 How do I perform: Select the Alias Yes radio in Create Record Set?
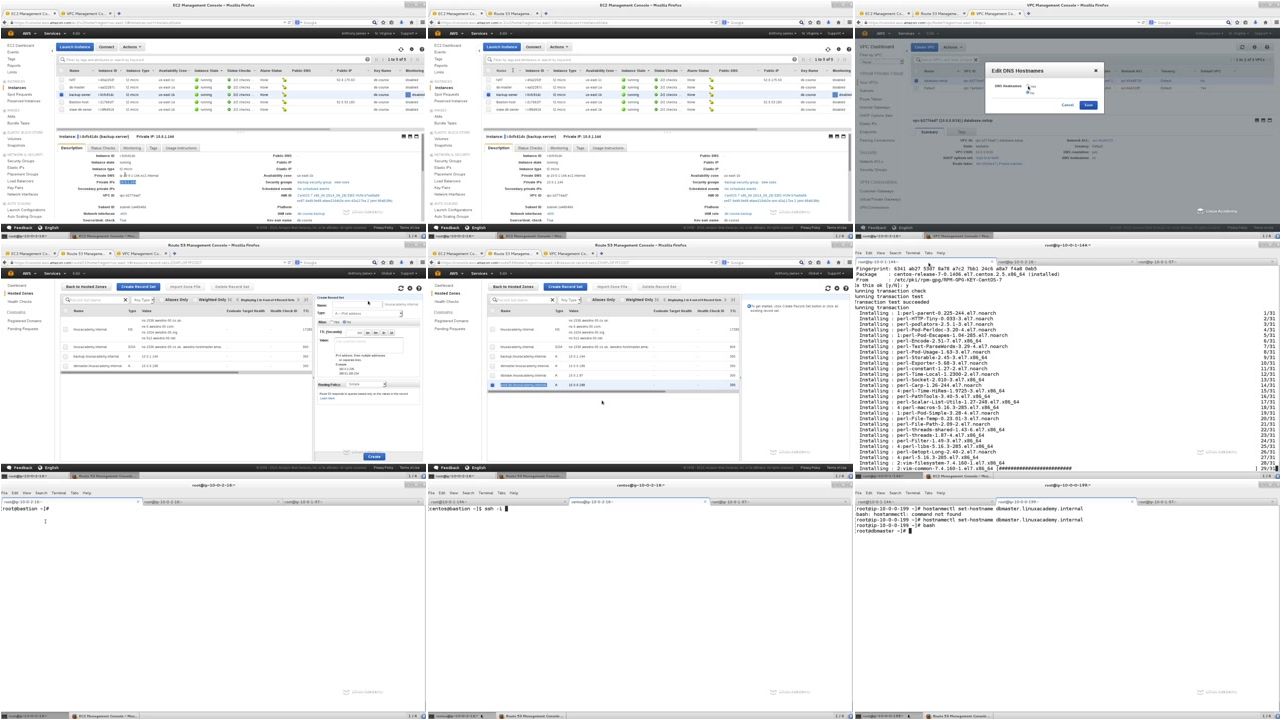coord(332,322)
